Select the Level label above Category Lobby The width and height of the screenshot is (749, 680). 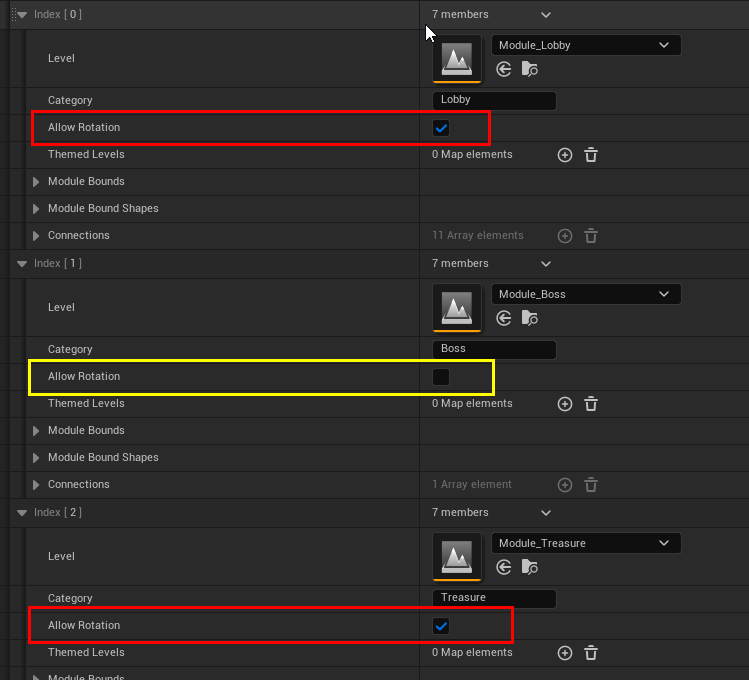coord(61,58)
